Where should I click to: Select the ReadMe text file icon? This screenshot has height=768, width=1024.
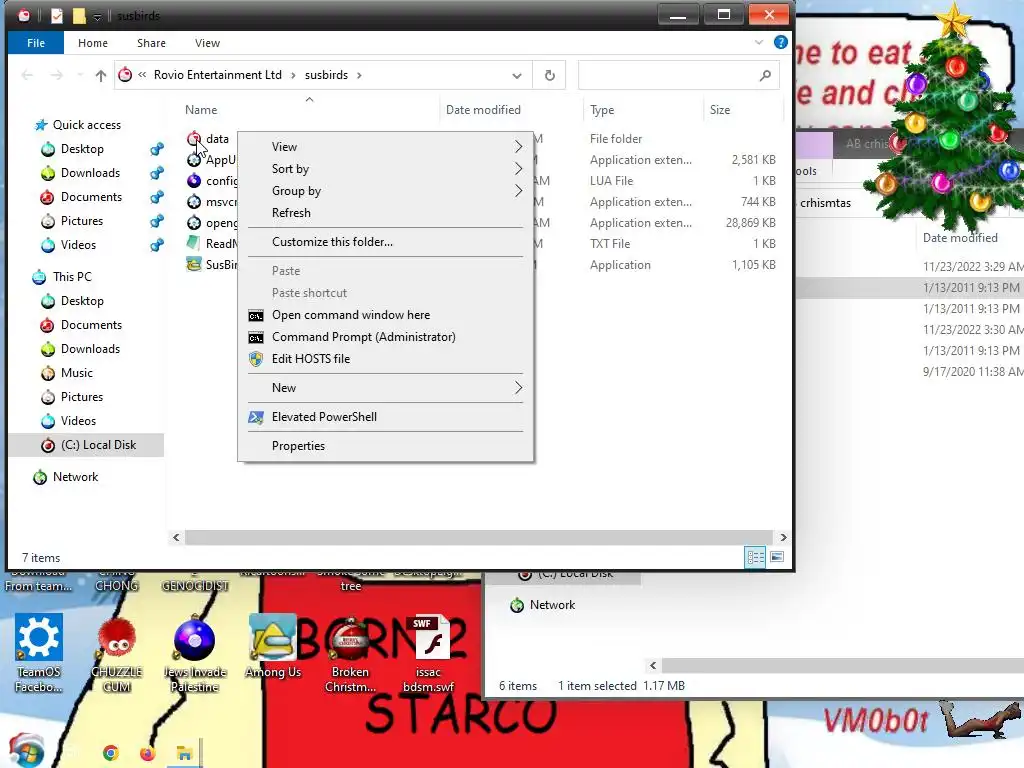pyautogui.click(x=194, y=243)
